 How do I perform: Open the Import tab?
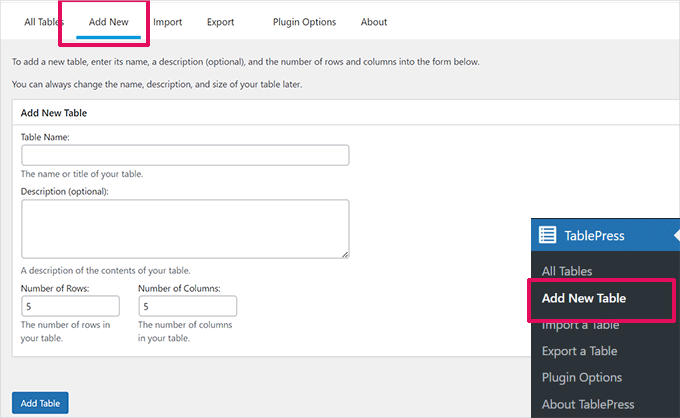click(167, 22)
